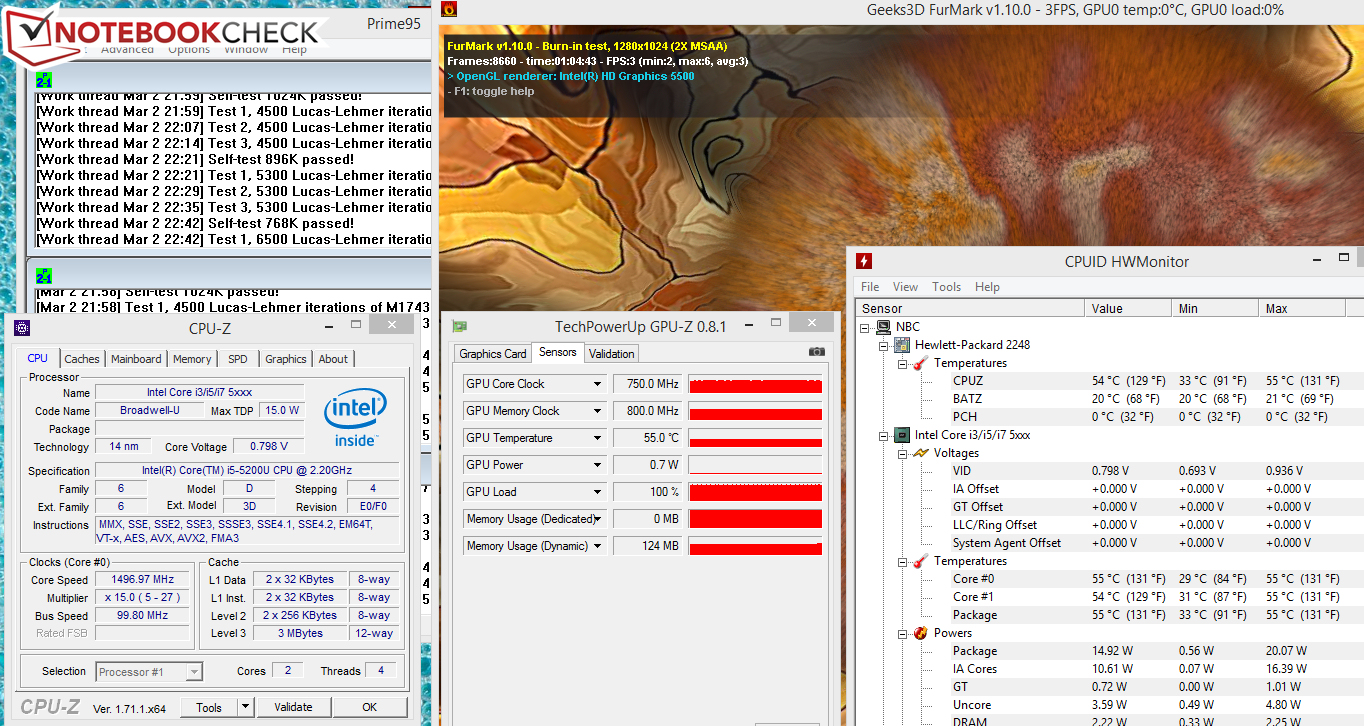This screenshot has height=726, width=1364.
Task: Click the Value column header in HWMonitor
Action: 1128,308
